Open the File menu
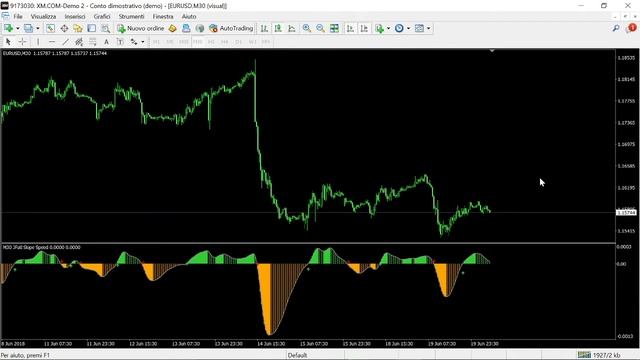 pos(18,16)
